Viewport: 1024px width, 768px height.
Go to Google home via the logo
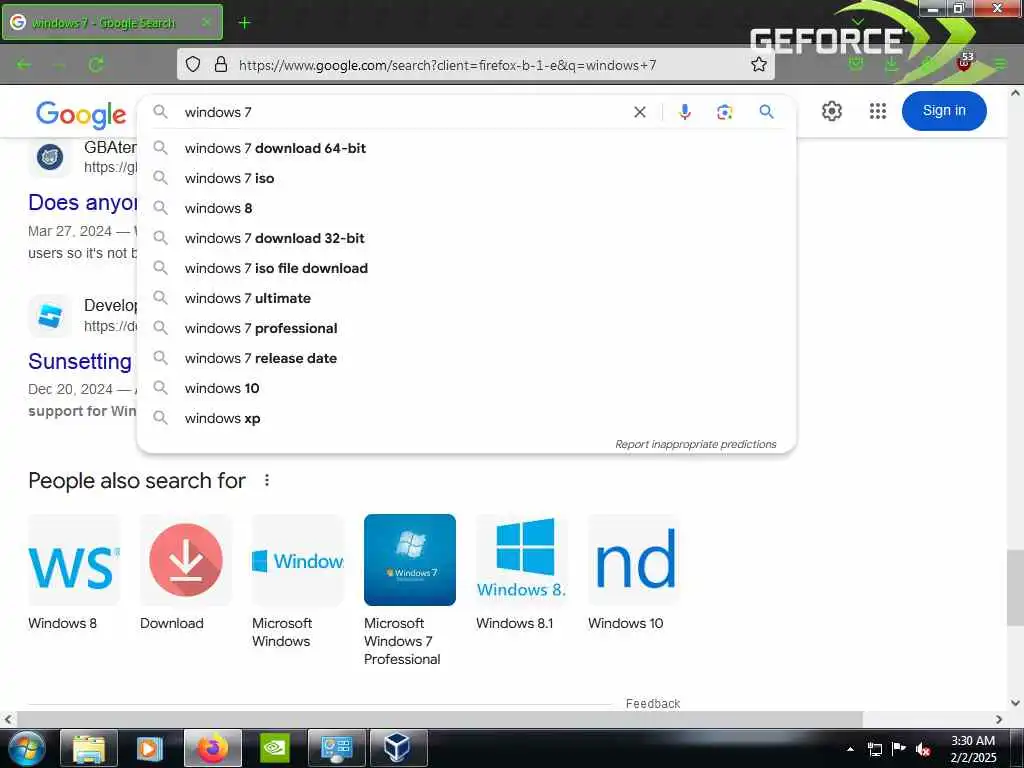(x=81, y=115)
